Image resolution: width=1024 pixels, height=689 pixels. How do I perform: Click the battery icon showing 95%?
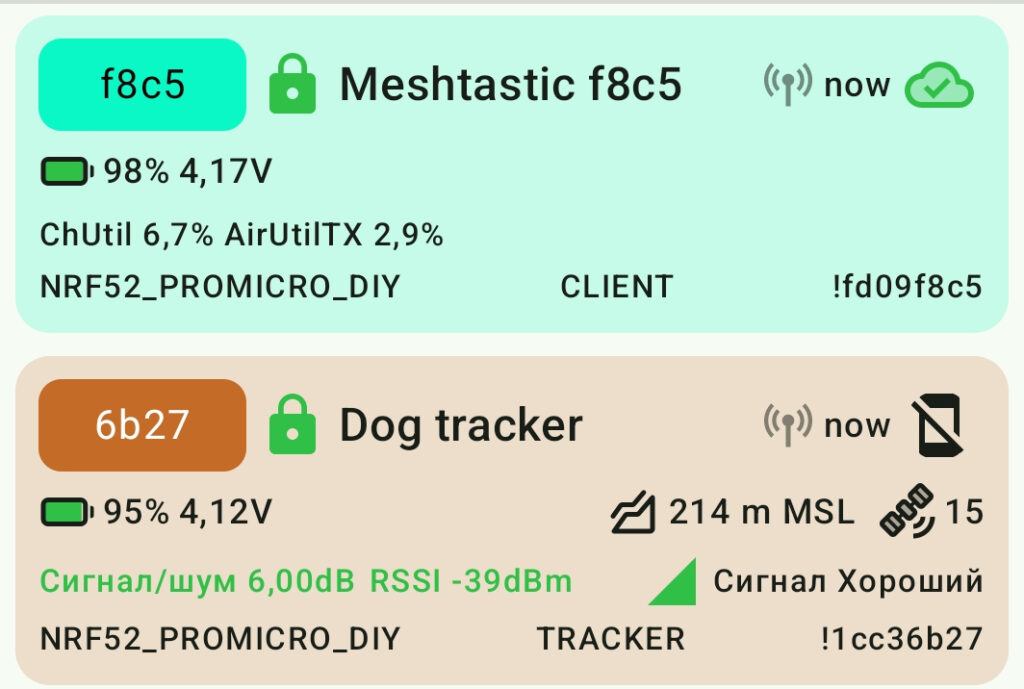pyautogui.click(x=67, y=513)
